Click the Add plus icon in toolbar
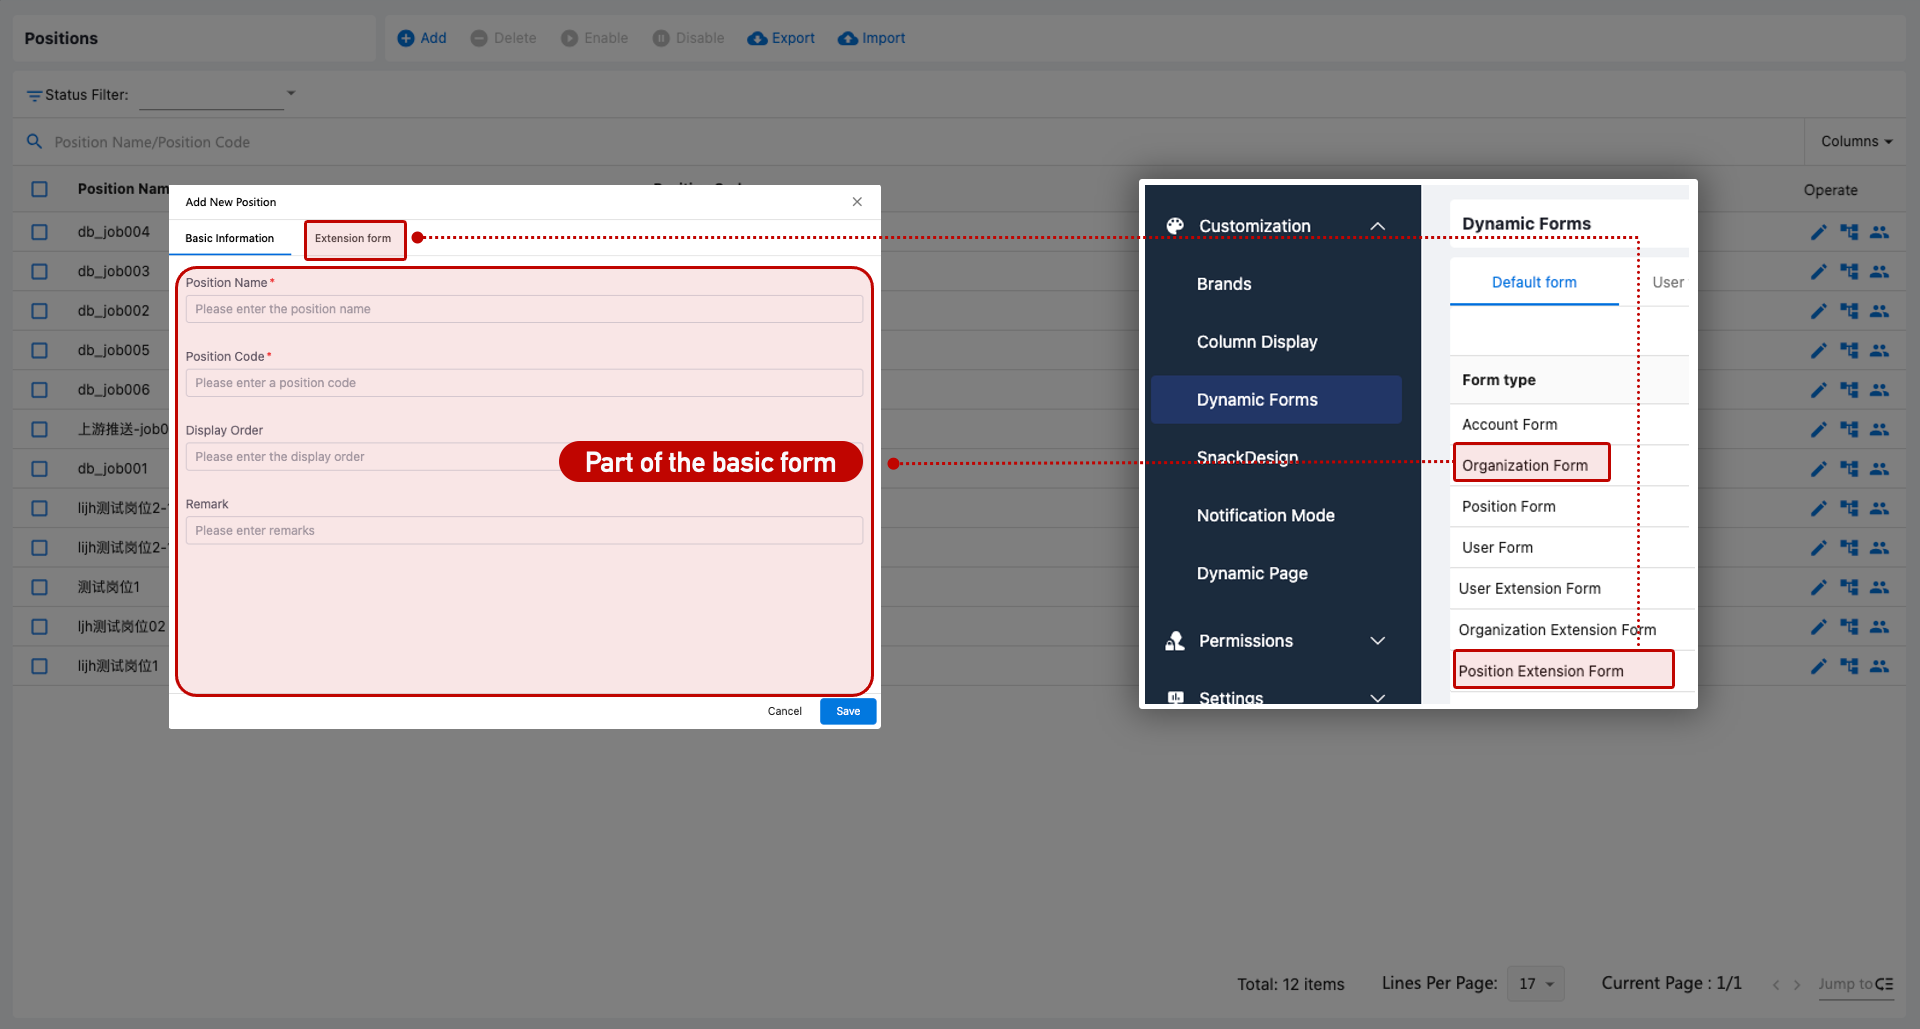Screen dimensions: 1920x1029 click(406, 38)
